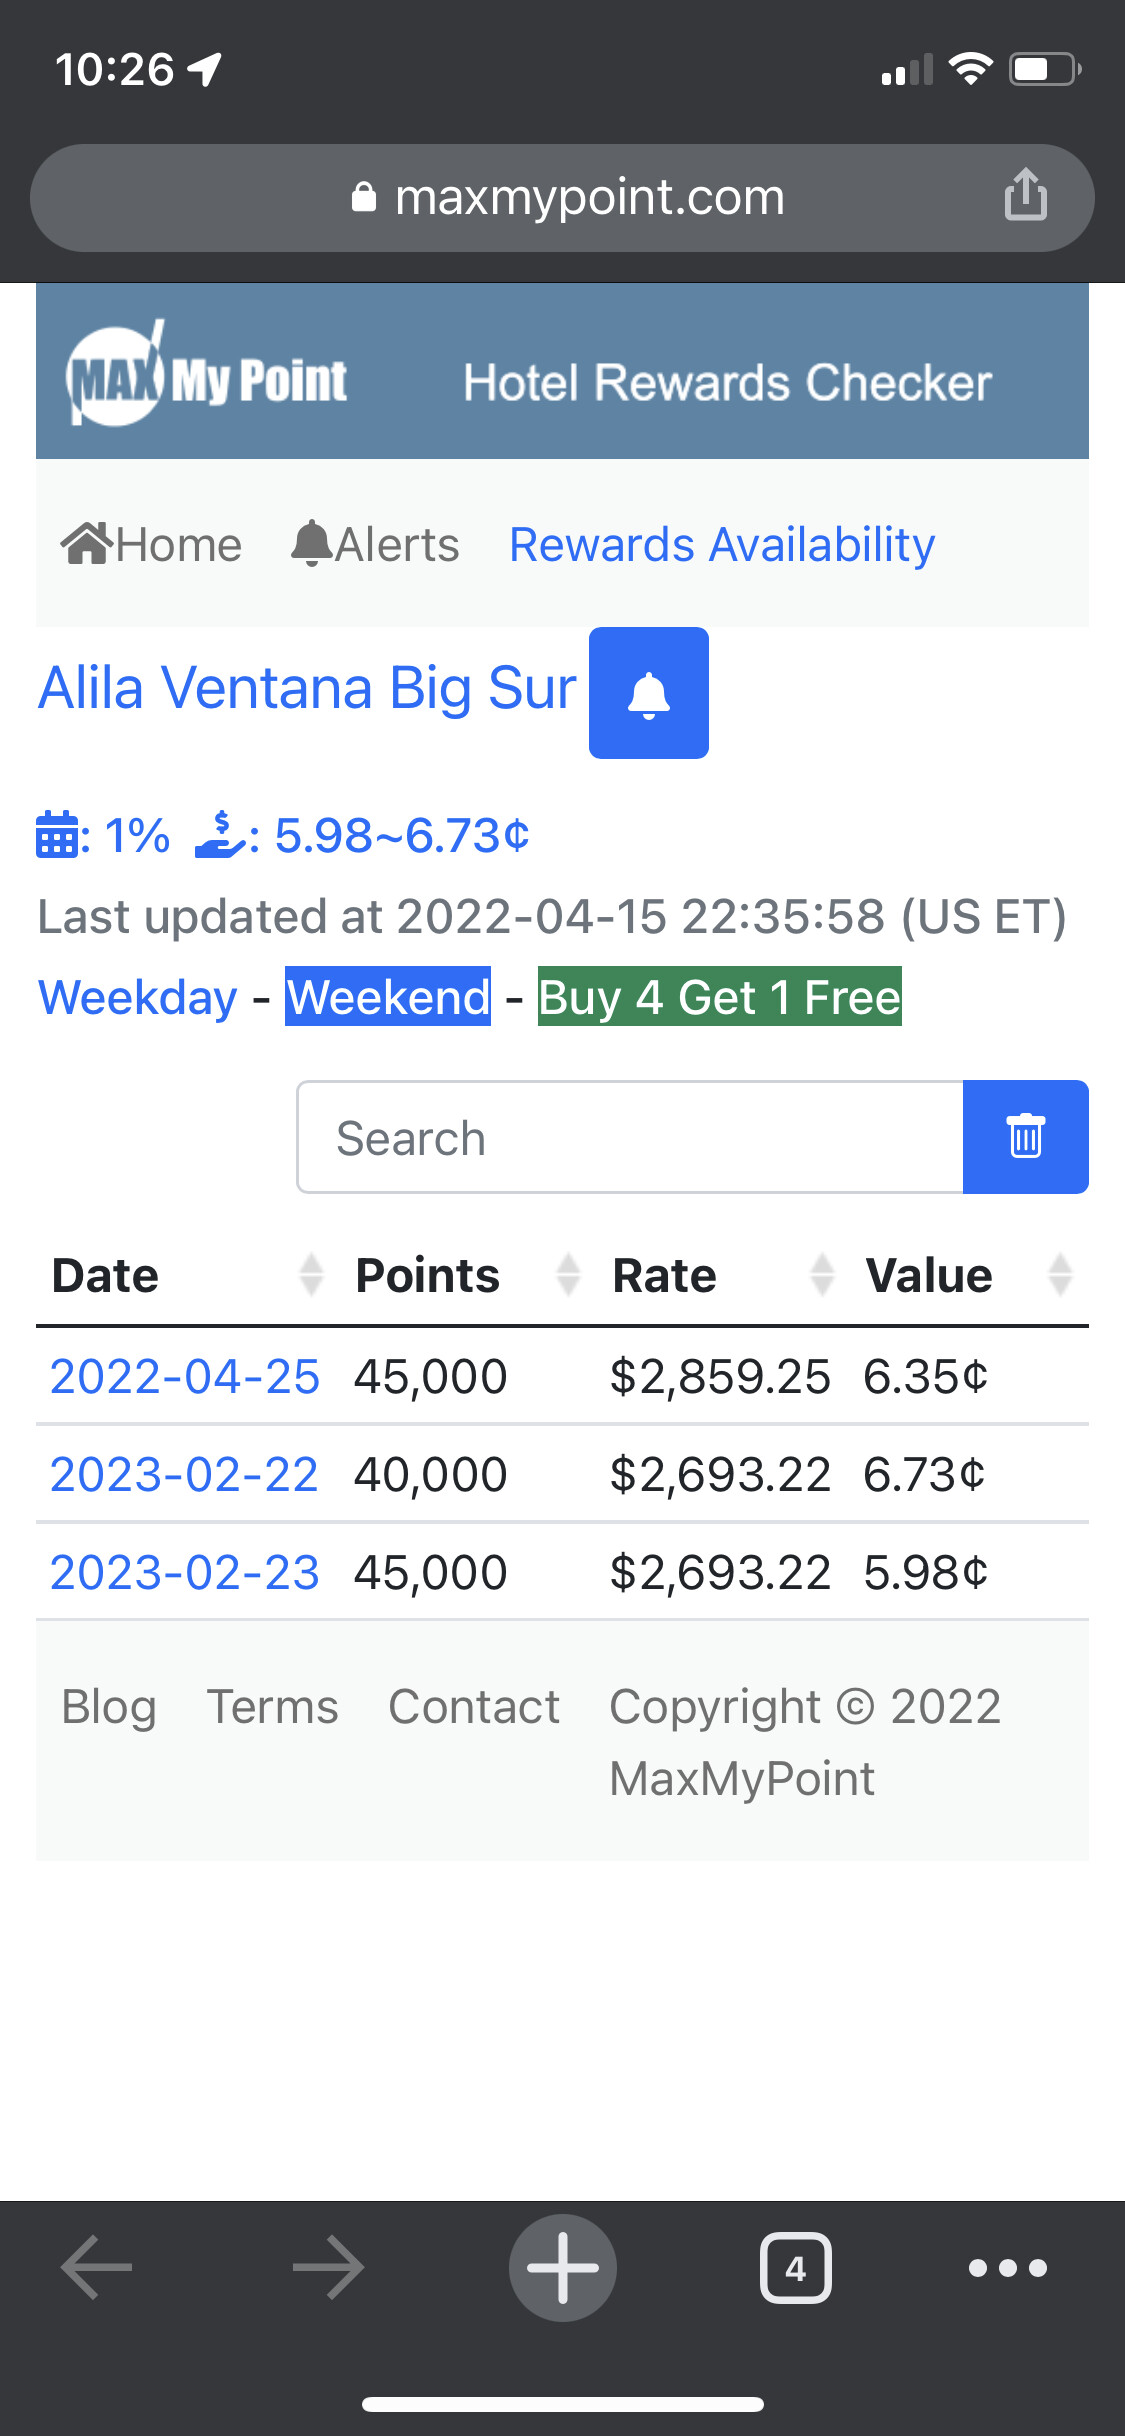The height and width of the screenshot is (2436, 1125).
Task: Open the 2023-02-22 date link
Action: pyautogui.click(x=184, y=1475)
